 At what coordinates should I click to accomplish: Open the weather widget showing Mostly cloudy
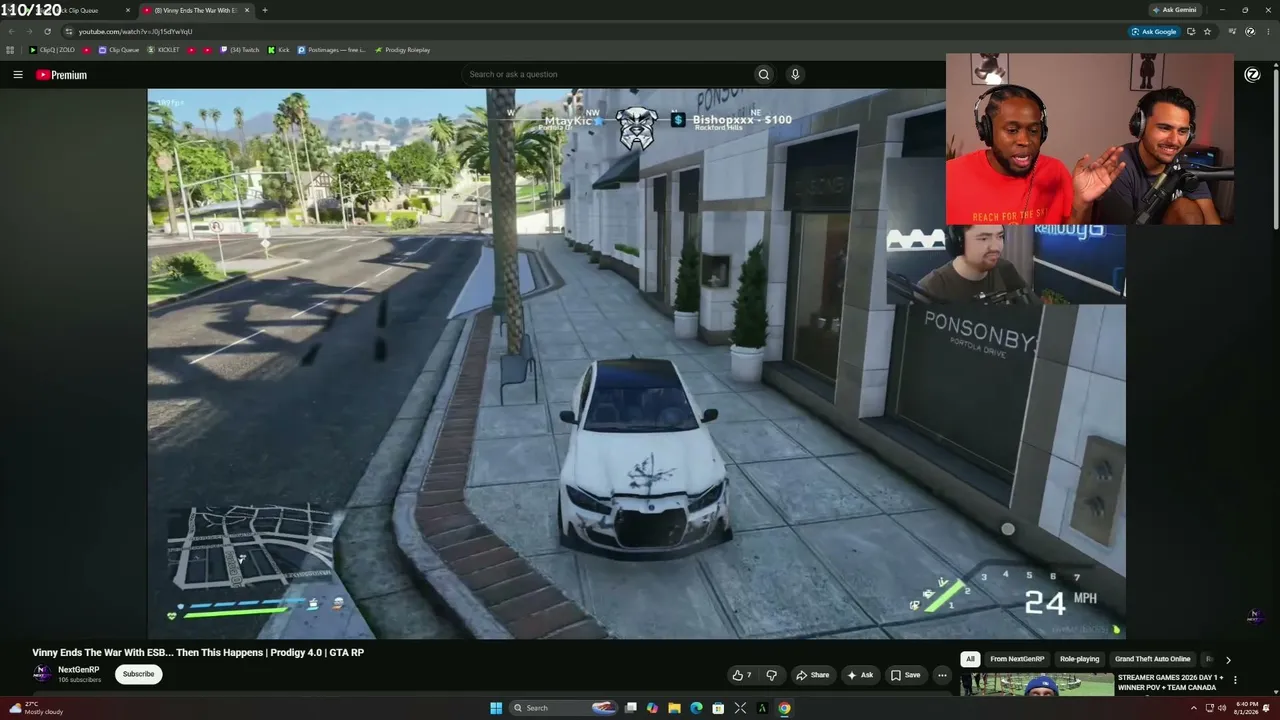click(37, 708)
